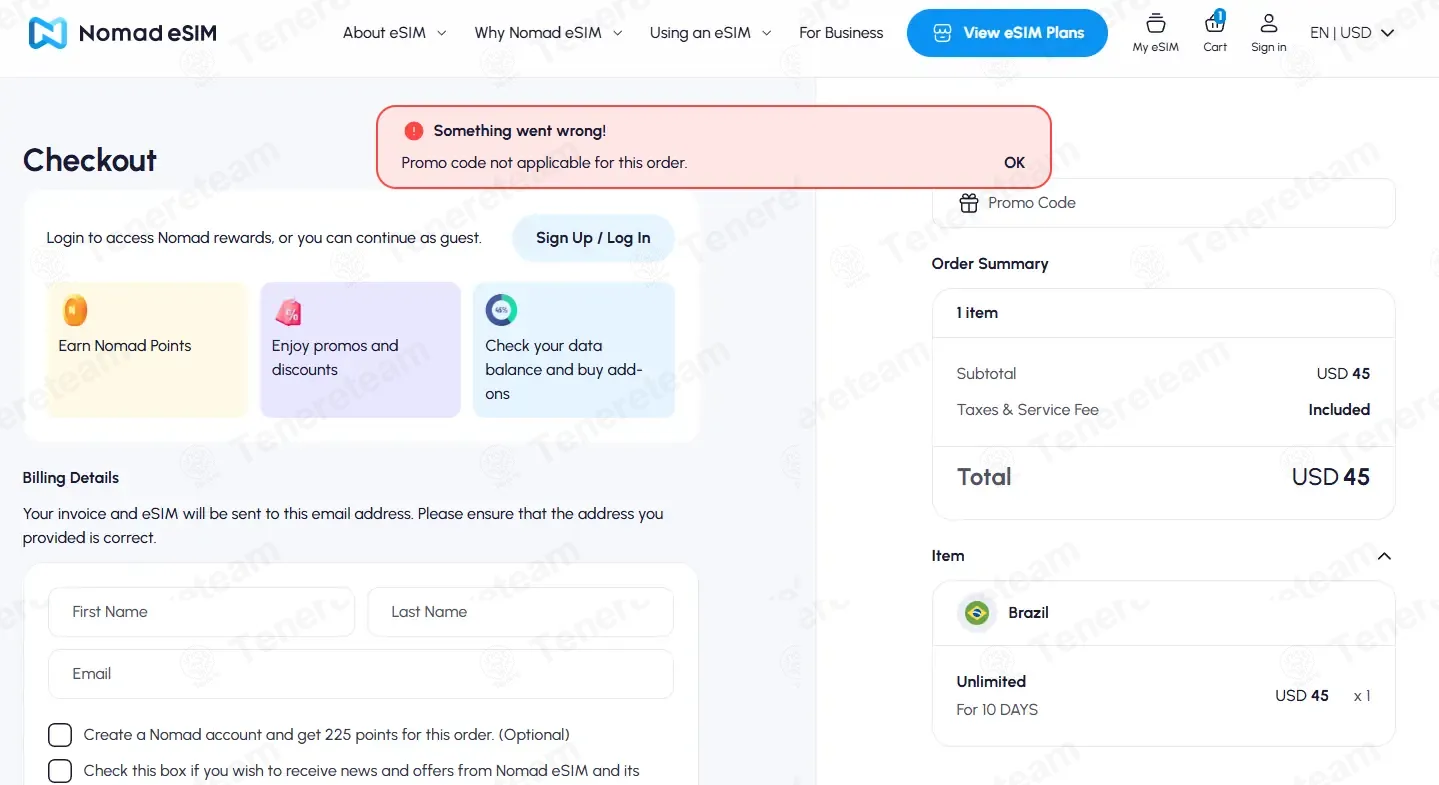The height and width of the screenshot is (785, 1439).
Task: Click the Sign in person icon
Action: point(1269,23)
